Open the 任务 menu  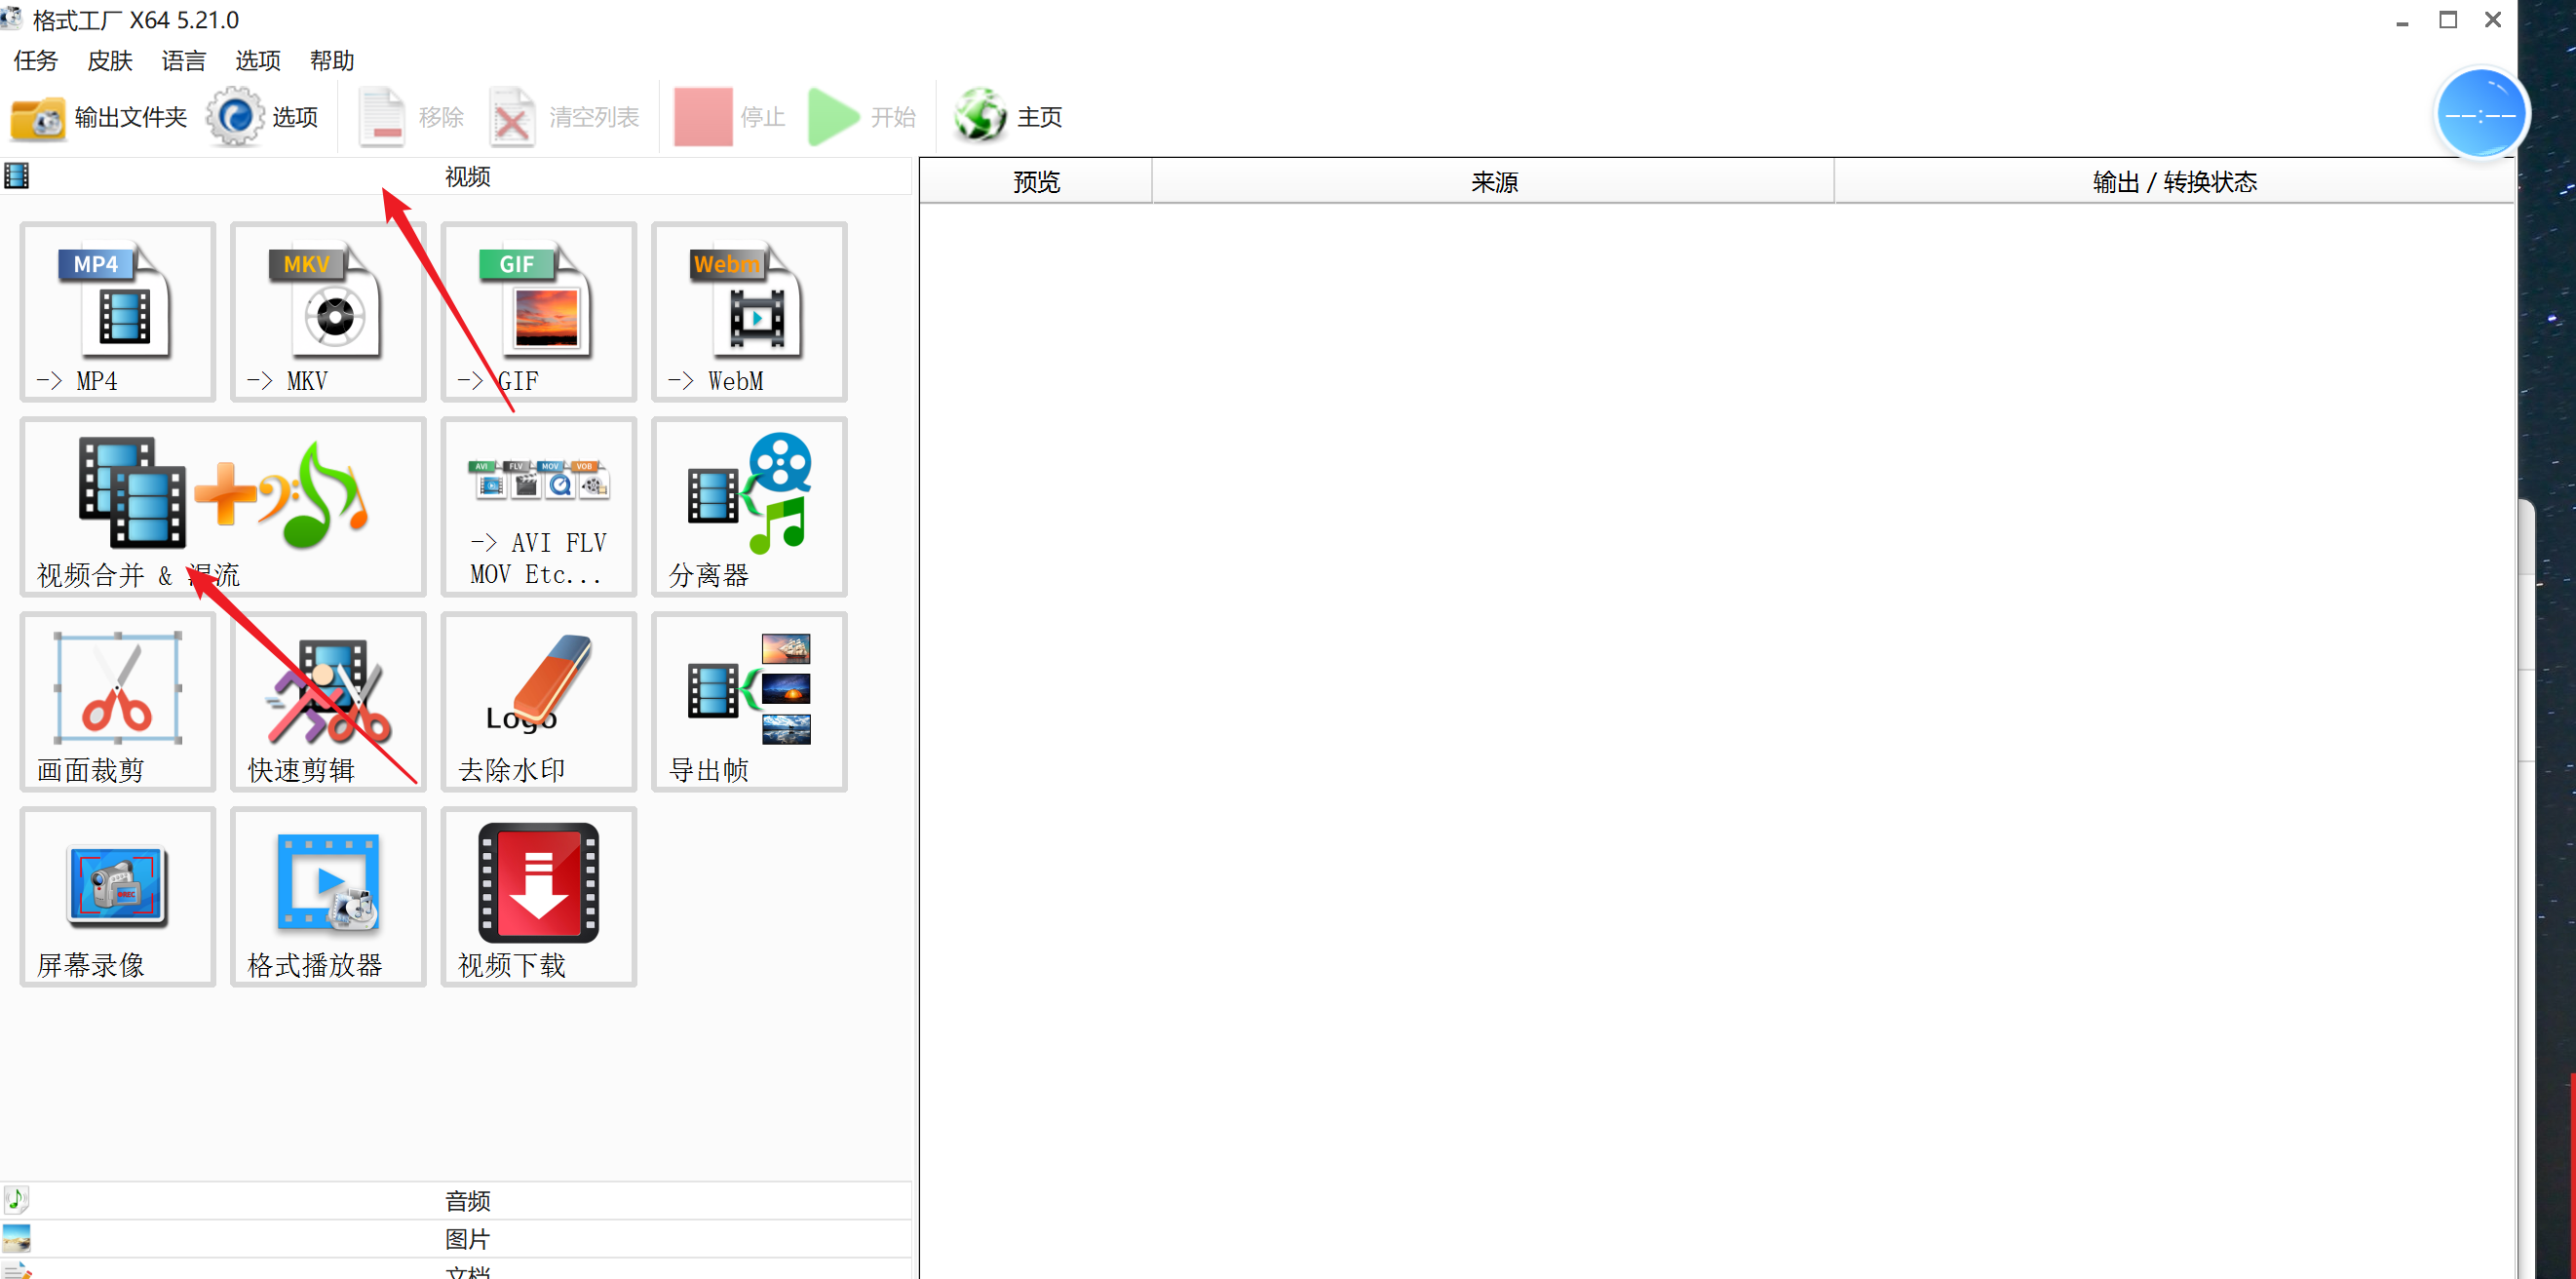pos(35,61)
